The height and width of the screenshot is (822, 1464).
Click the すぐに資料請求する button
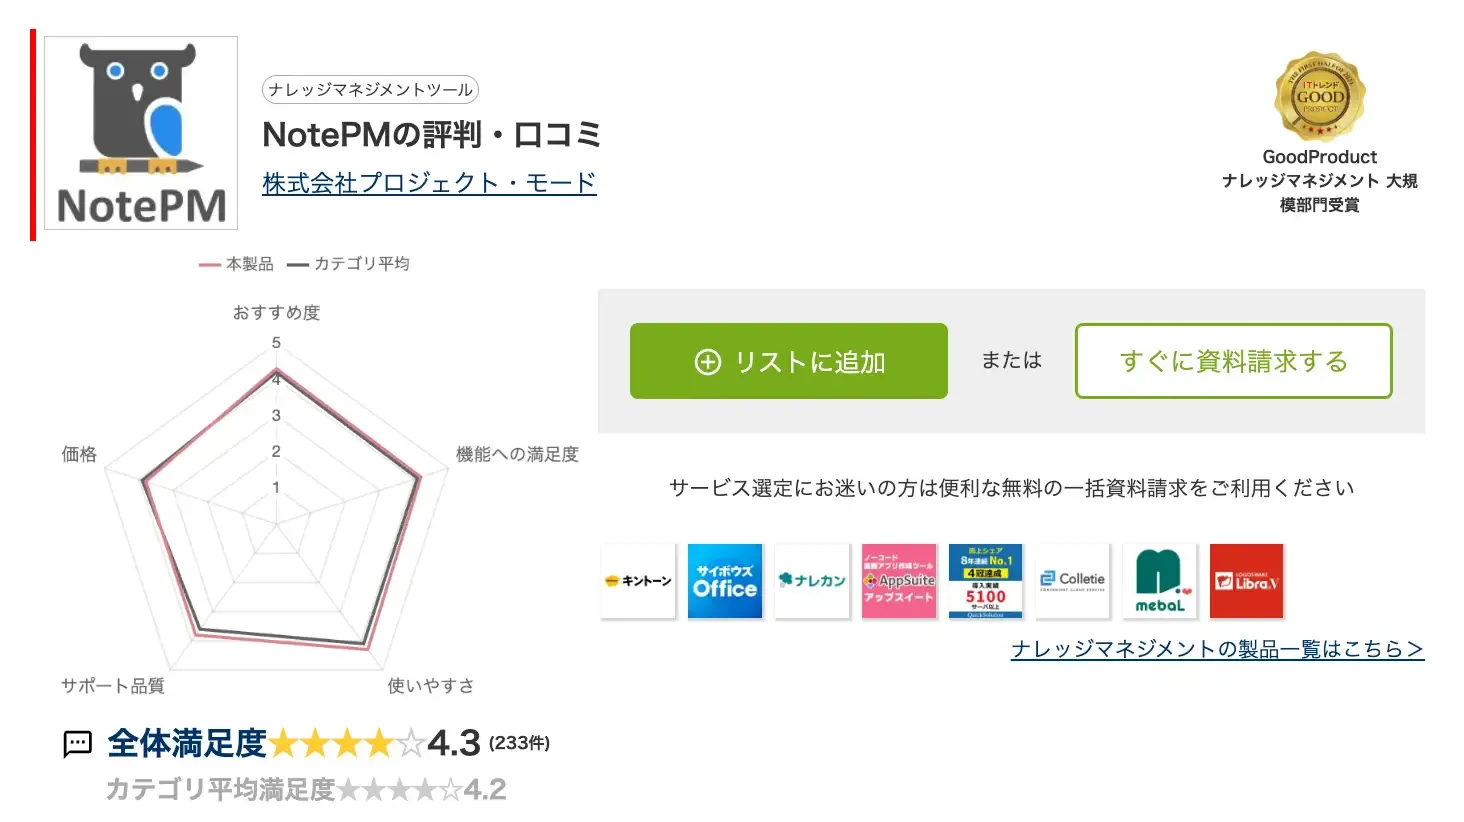1233,362
